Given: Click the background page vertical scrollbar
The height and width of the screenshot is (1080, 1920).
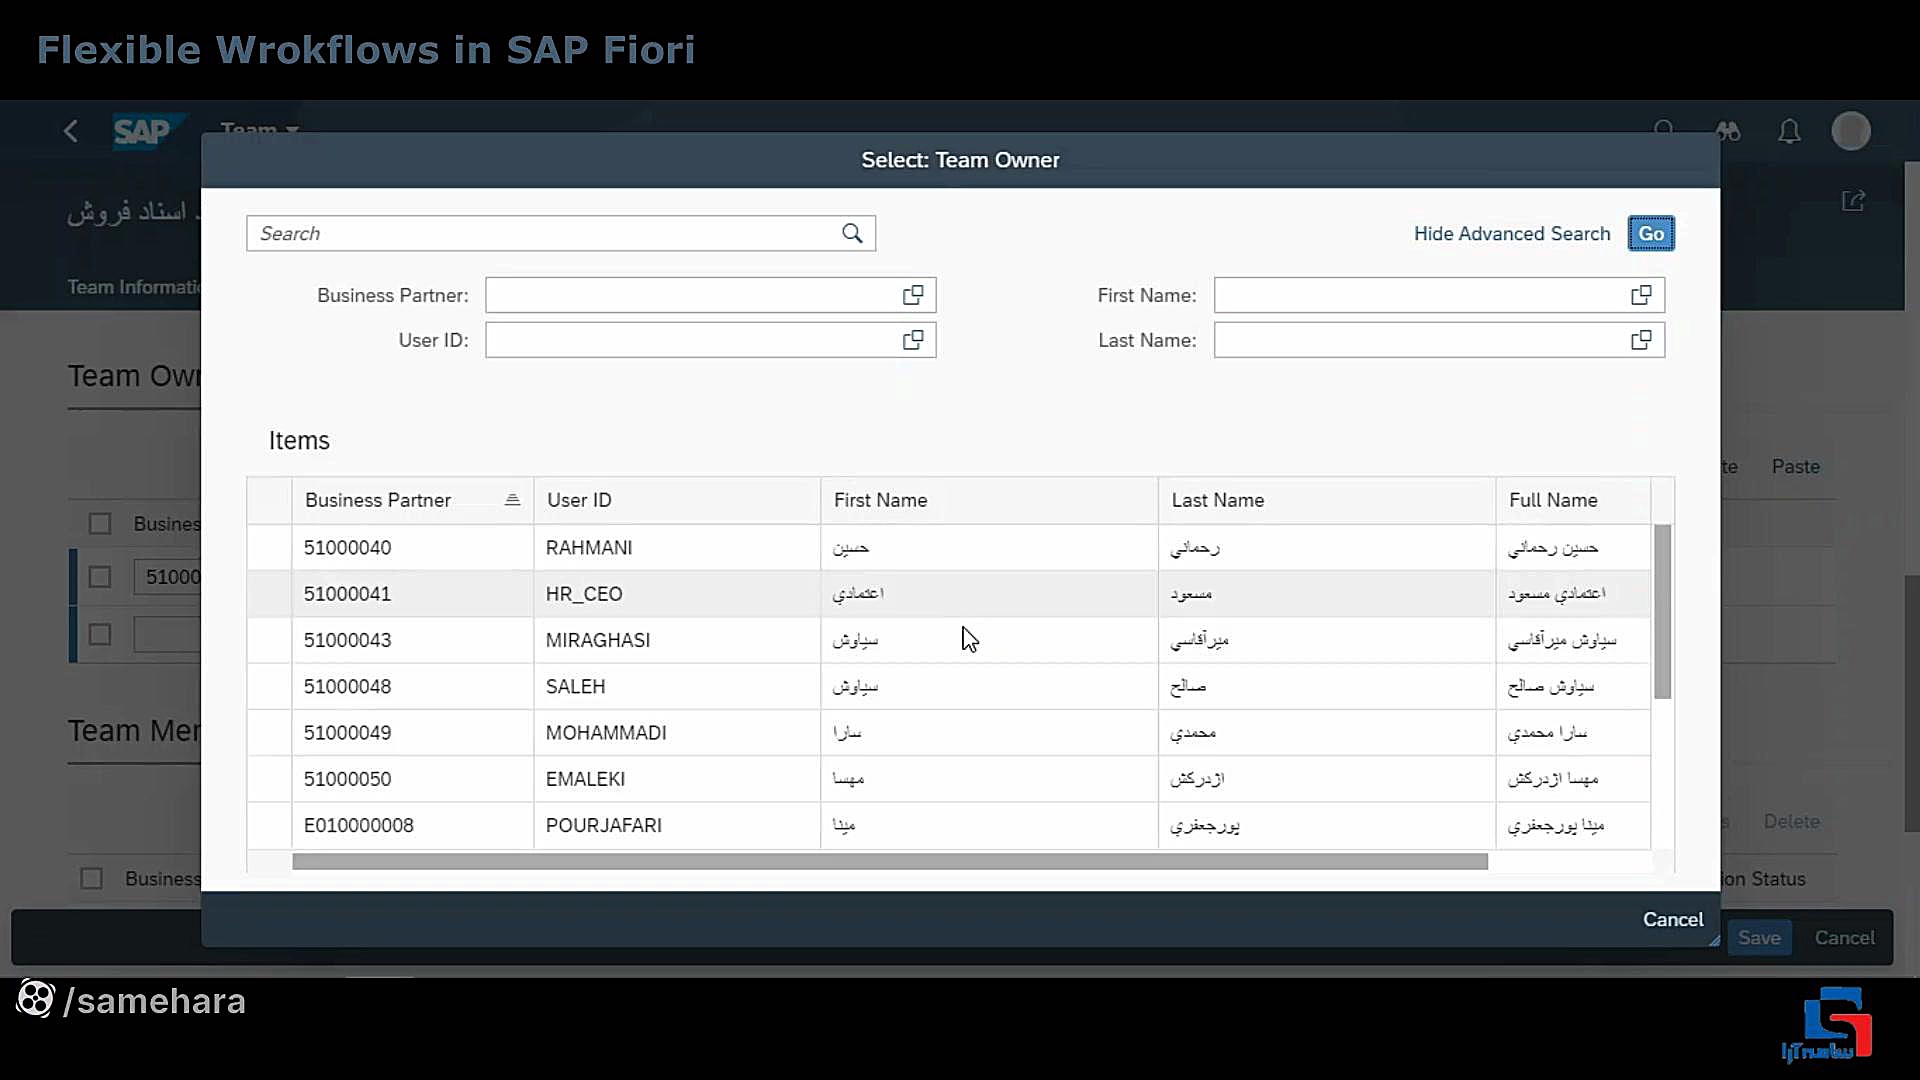Looking at the screenshot, I should coord(1912,703).
